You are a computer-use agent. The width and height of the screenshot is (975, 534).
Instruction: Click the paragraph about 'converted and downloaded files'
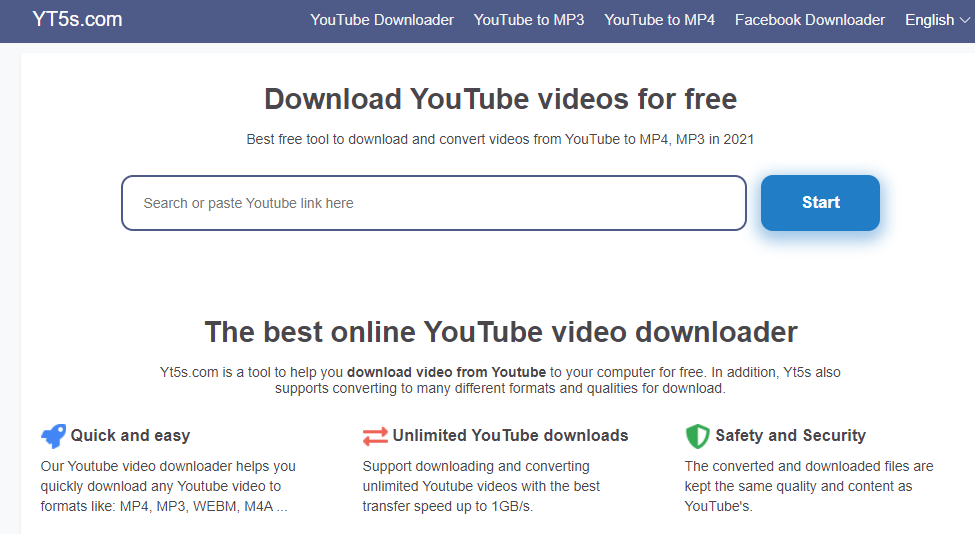[809, 486]
